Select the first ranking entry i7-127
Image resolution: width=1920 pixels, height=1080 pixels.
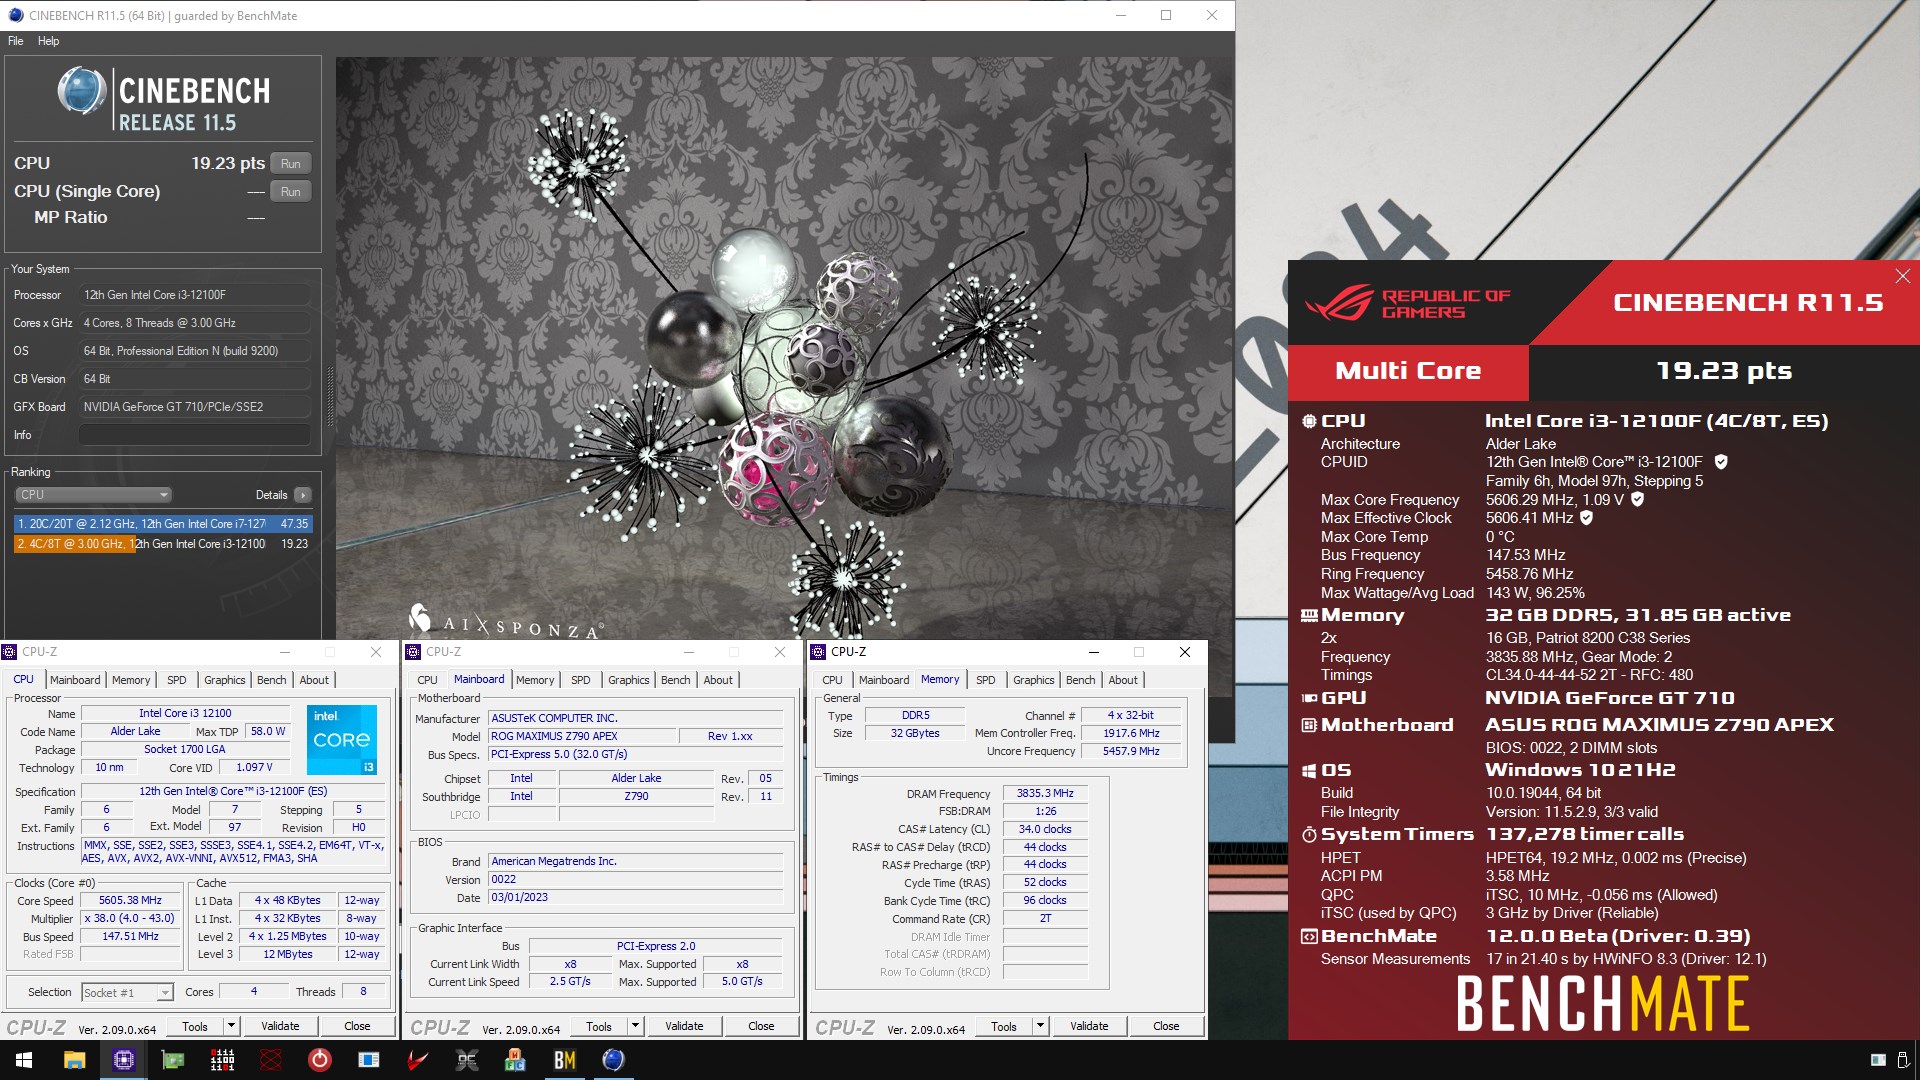tap(163, 524)
